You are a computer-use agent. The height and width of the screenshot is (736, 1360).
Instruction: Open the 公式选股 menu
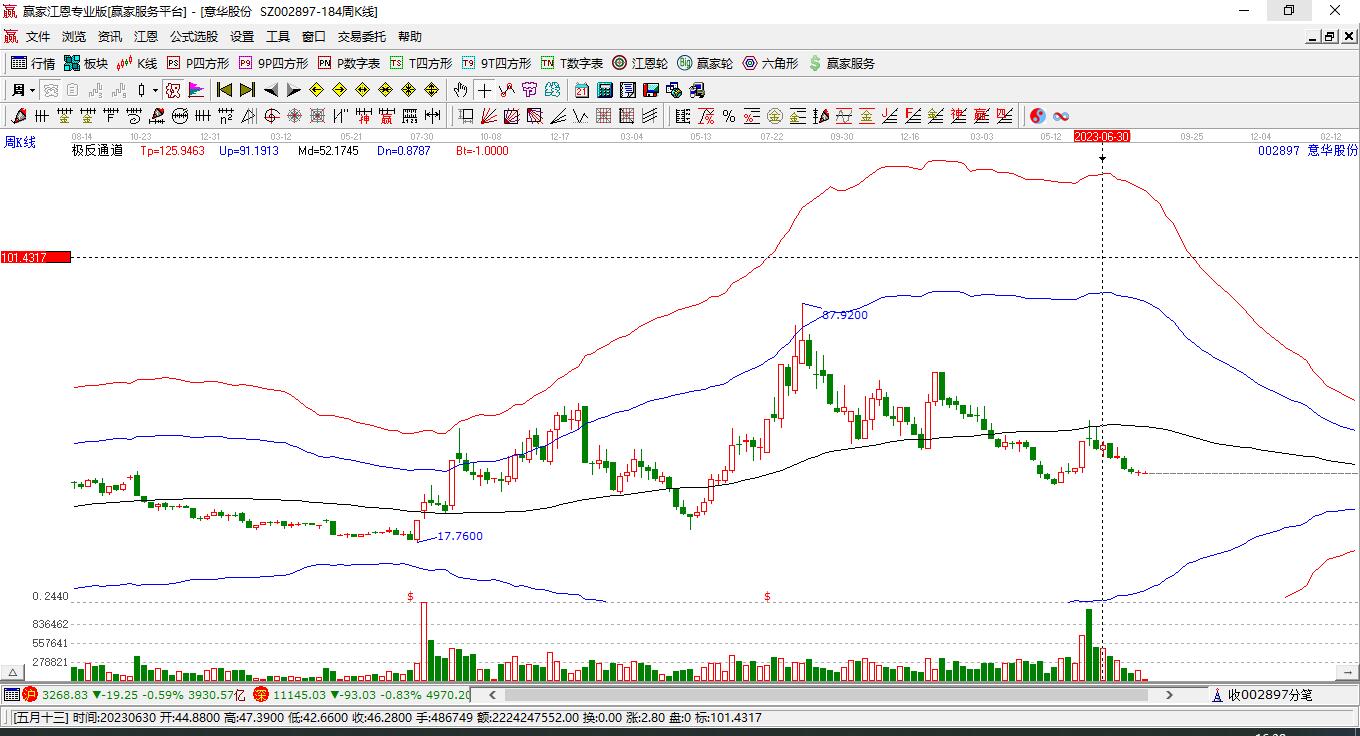click(194, 37)
